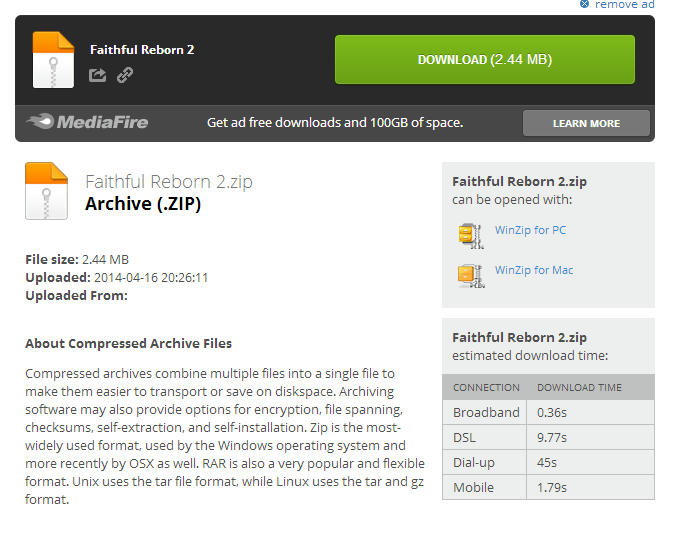This screenshot has width=700, height=537.
Task: Click the WinZip for PC icon
Action: point(471,236)
